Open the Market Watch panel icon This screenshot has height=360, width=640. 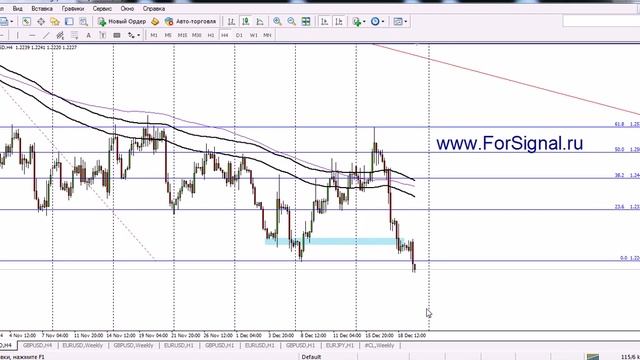click(26, 22)
